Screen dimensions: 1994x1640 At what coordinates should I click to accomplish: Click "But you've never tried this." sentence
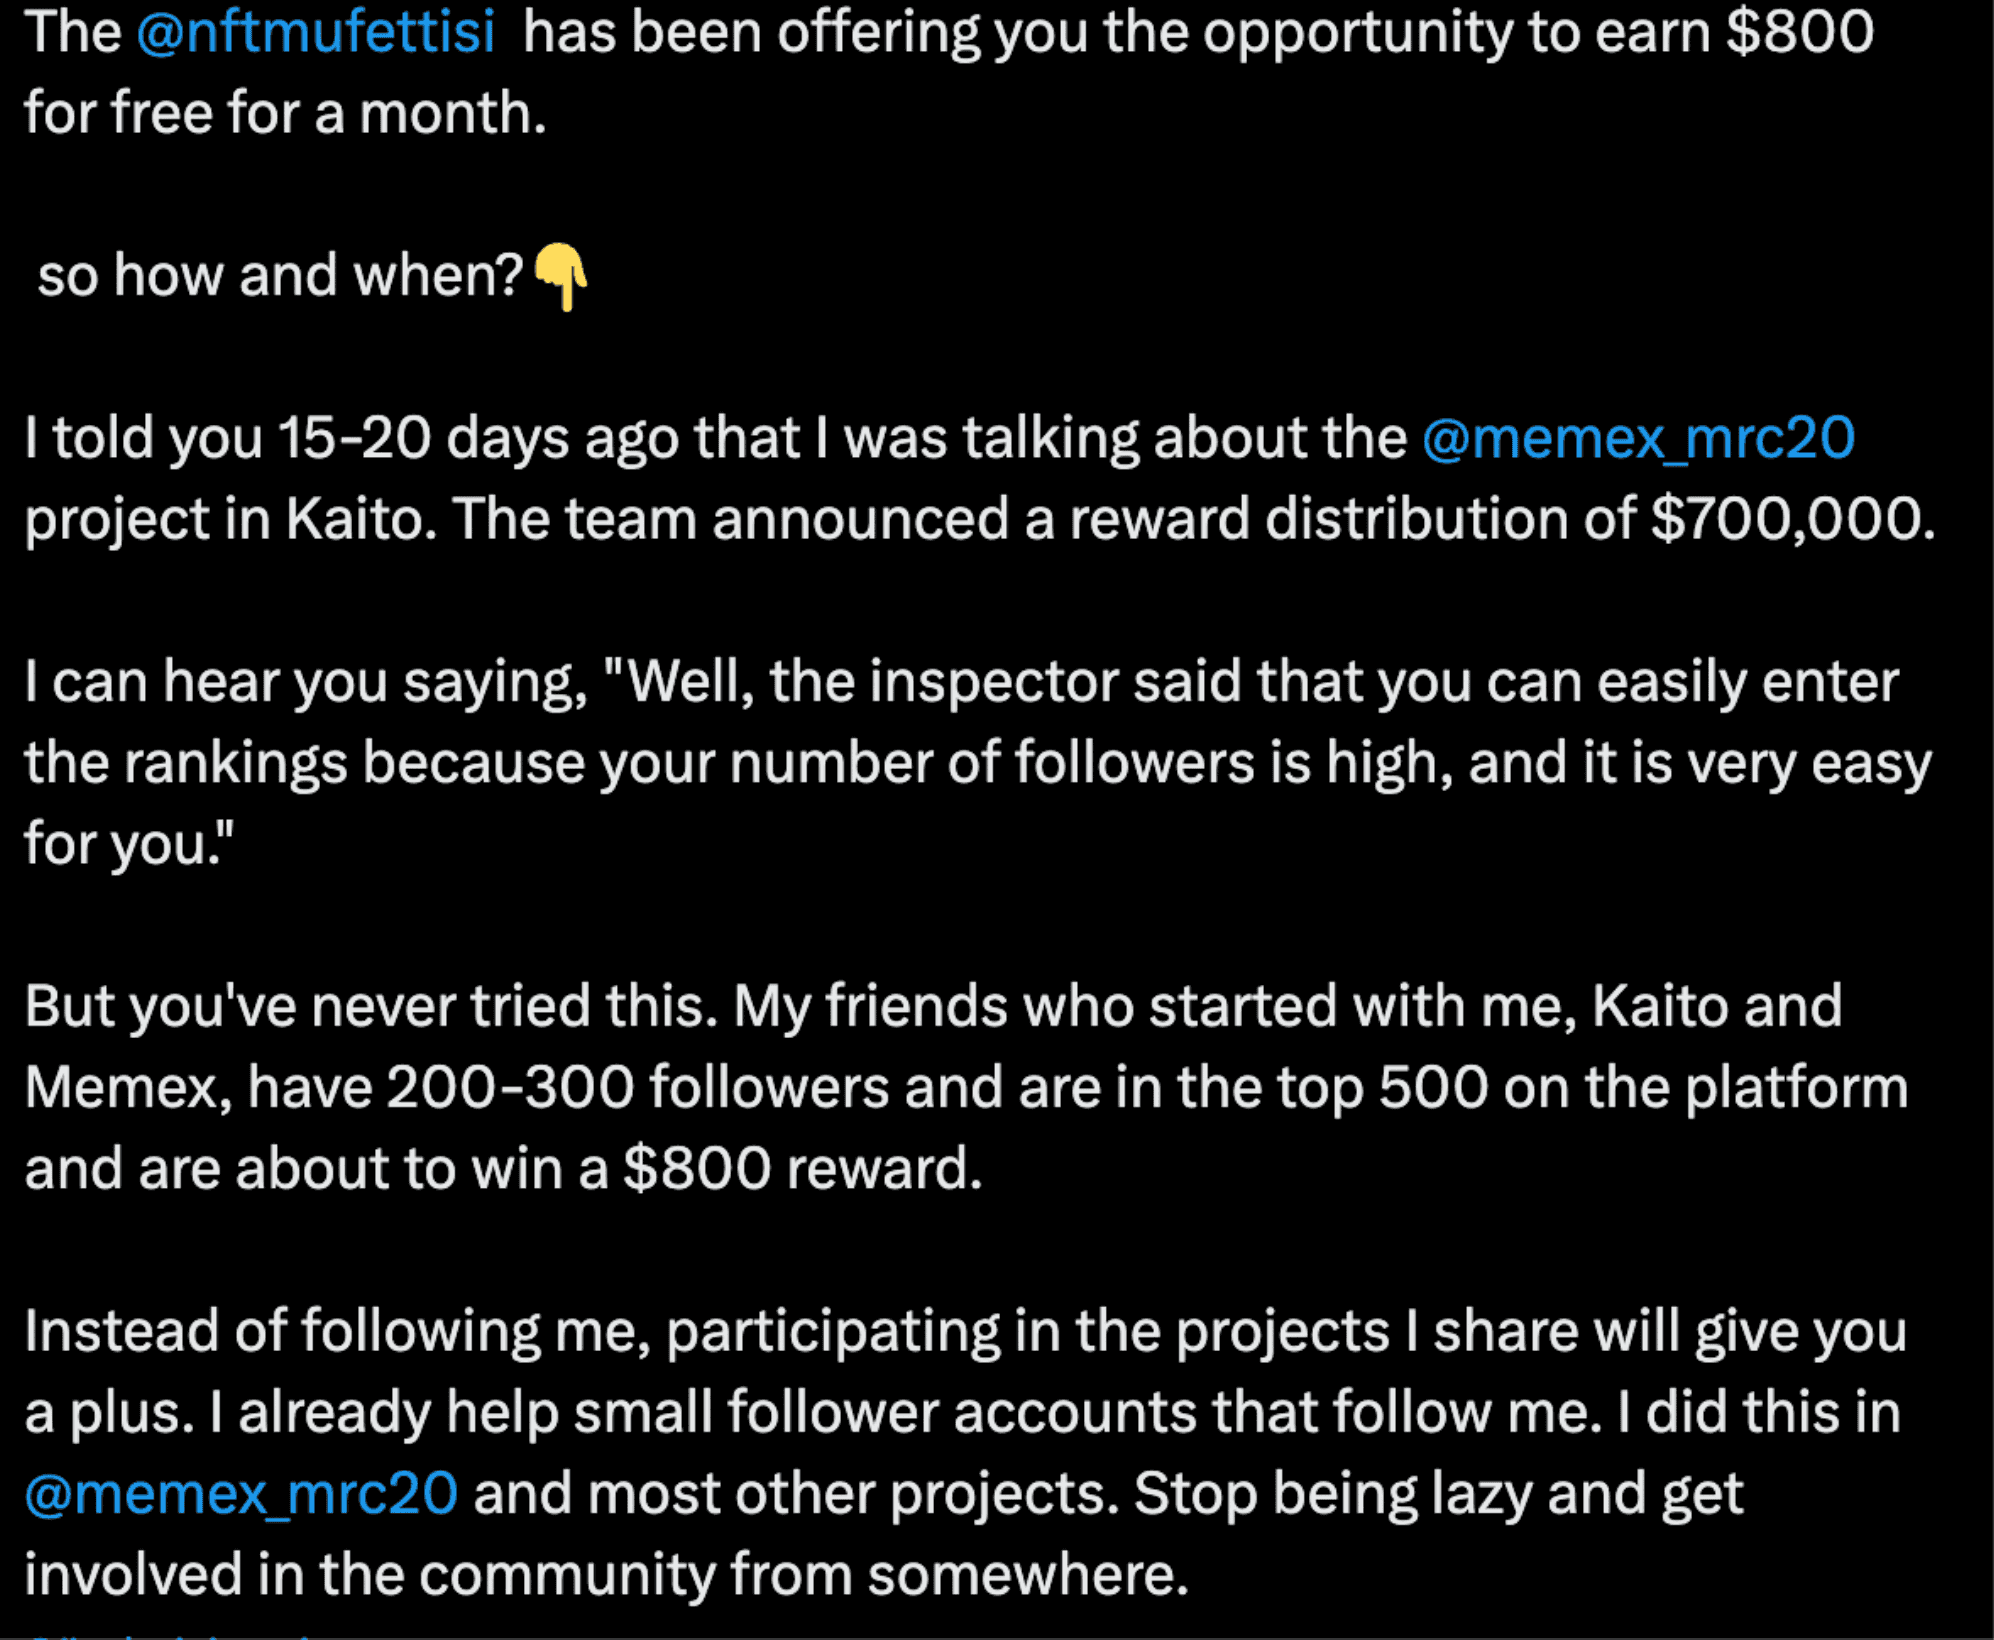tap(371, 1006)
